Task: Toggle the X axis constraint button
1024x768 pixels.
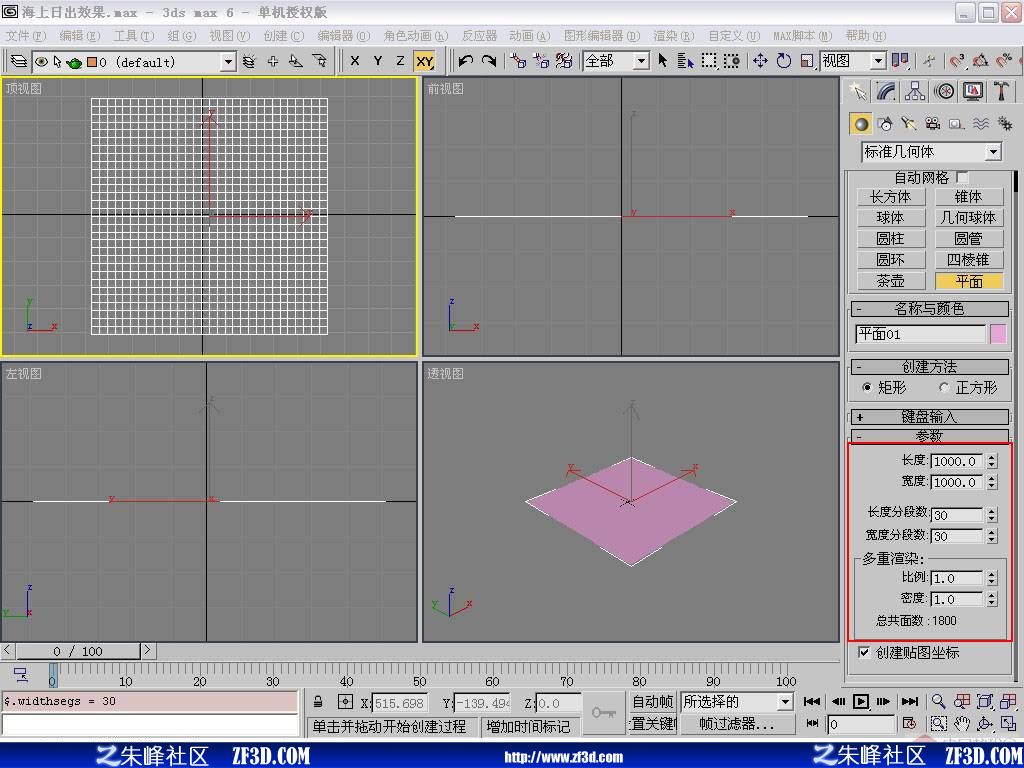Action: (355, 61)
